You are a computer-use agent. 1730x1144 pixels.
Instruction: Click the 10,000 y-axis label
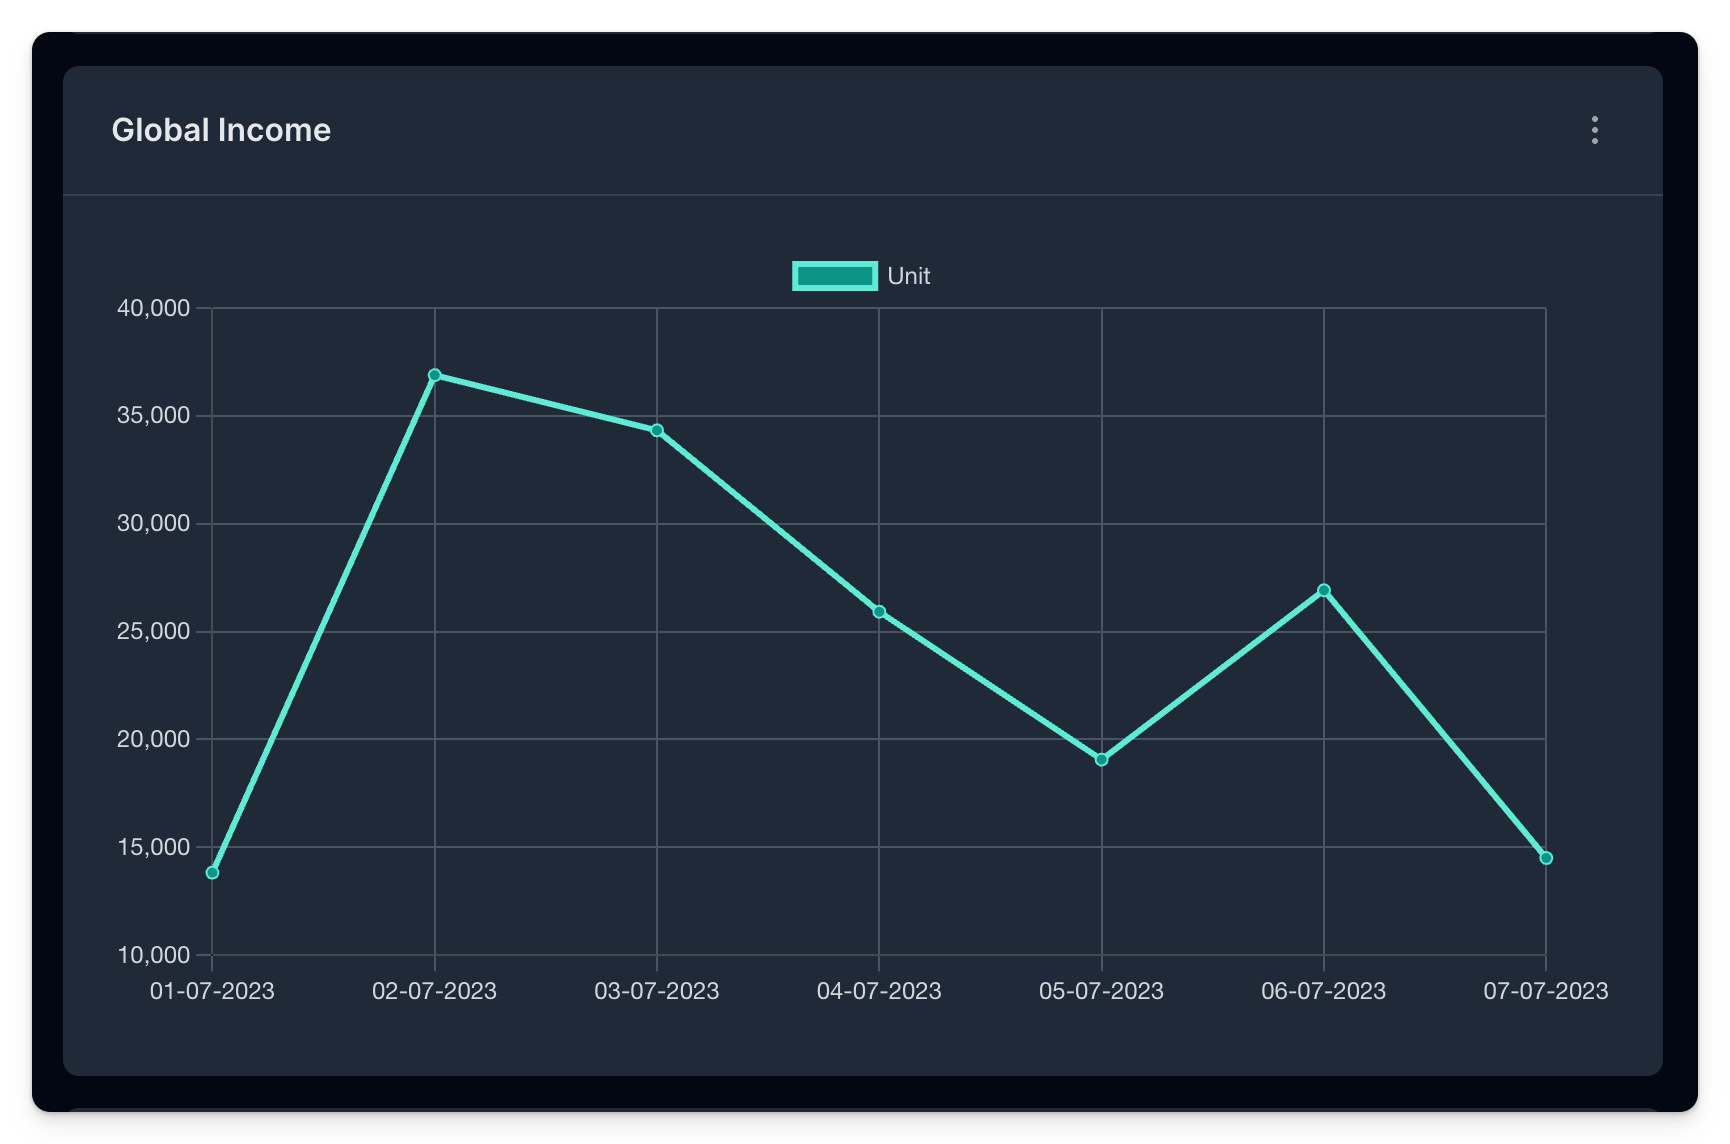coord(153,955)
